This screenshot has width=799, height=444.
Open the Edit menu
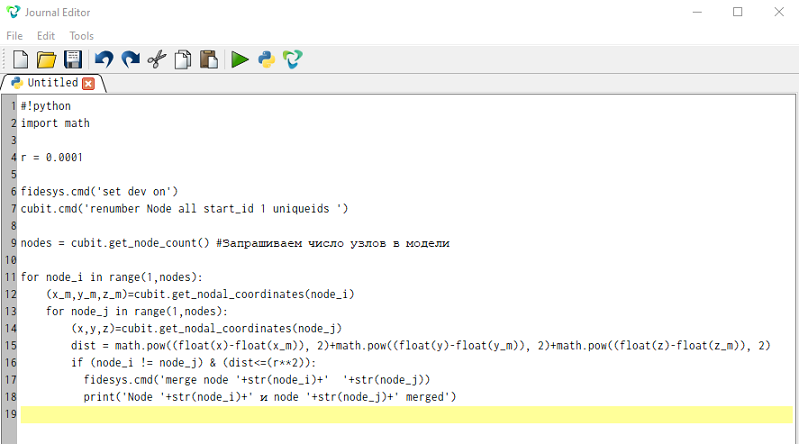[46, 36]
